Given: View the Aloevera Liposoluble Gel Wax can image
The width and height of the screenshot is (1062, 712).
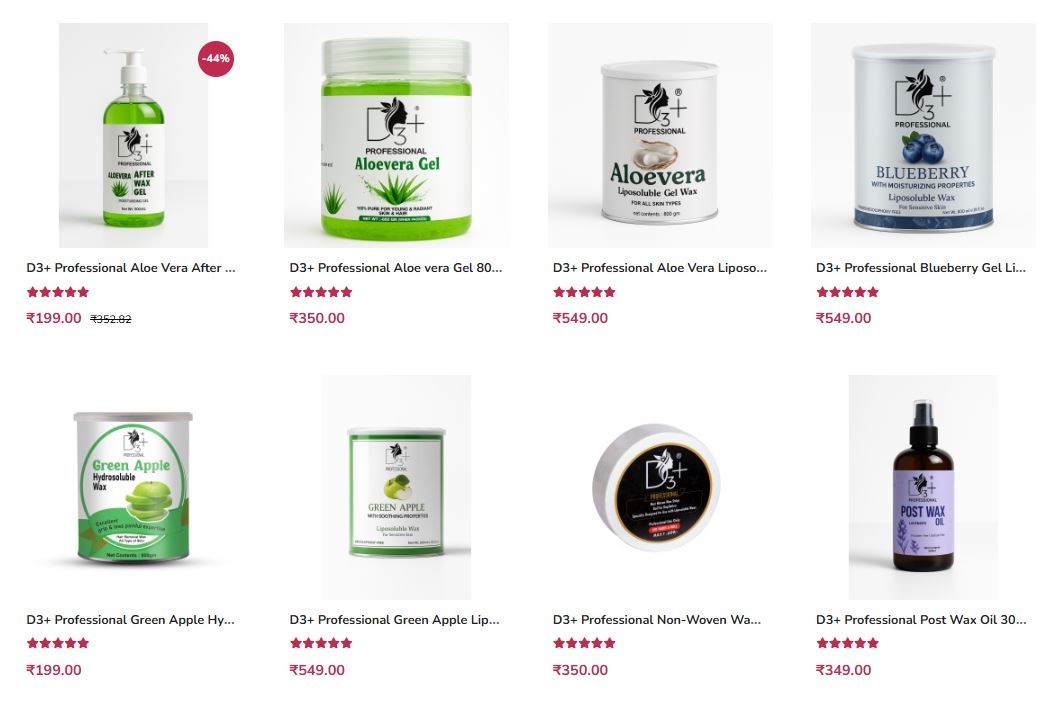Looking at the screenshot, I should [x=660, y=135].
